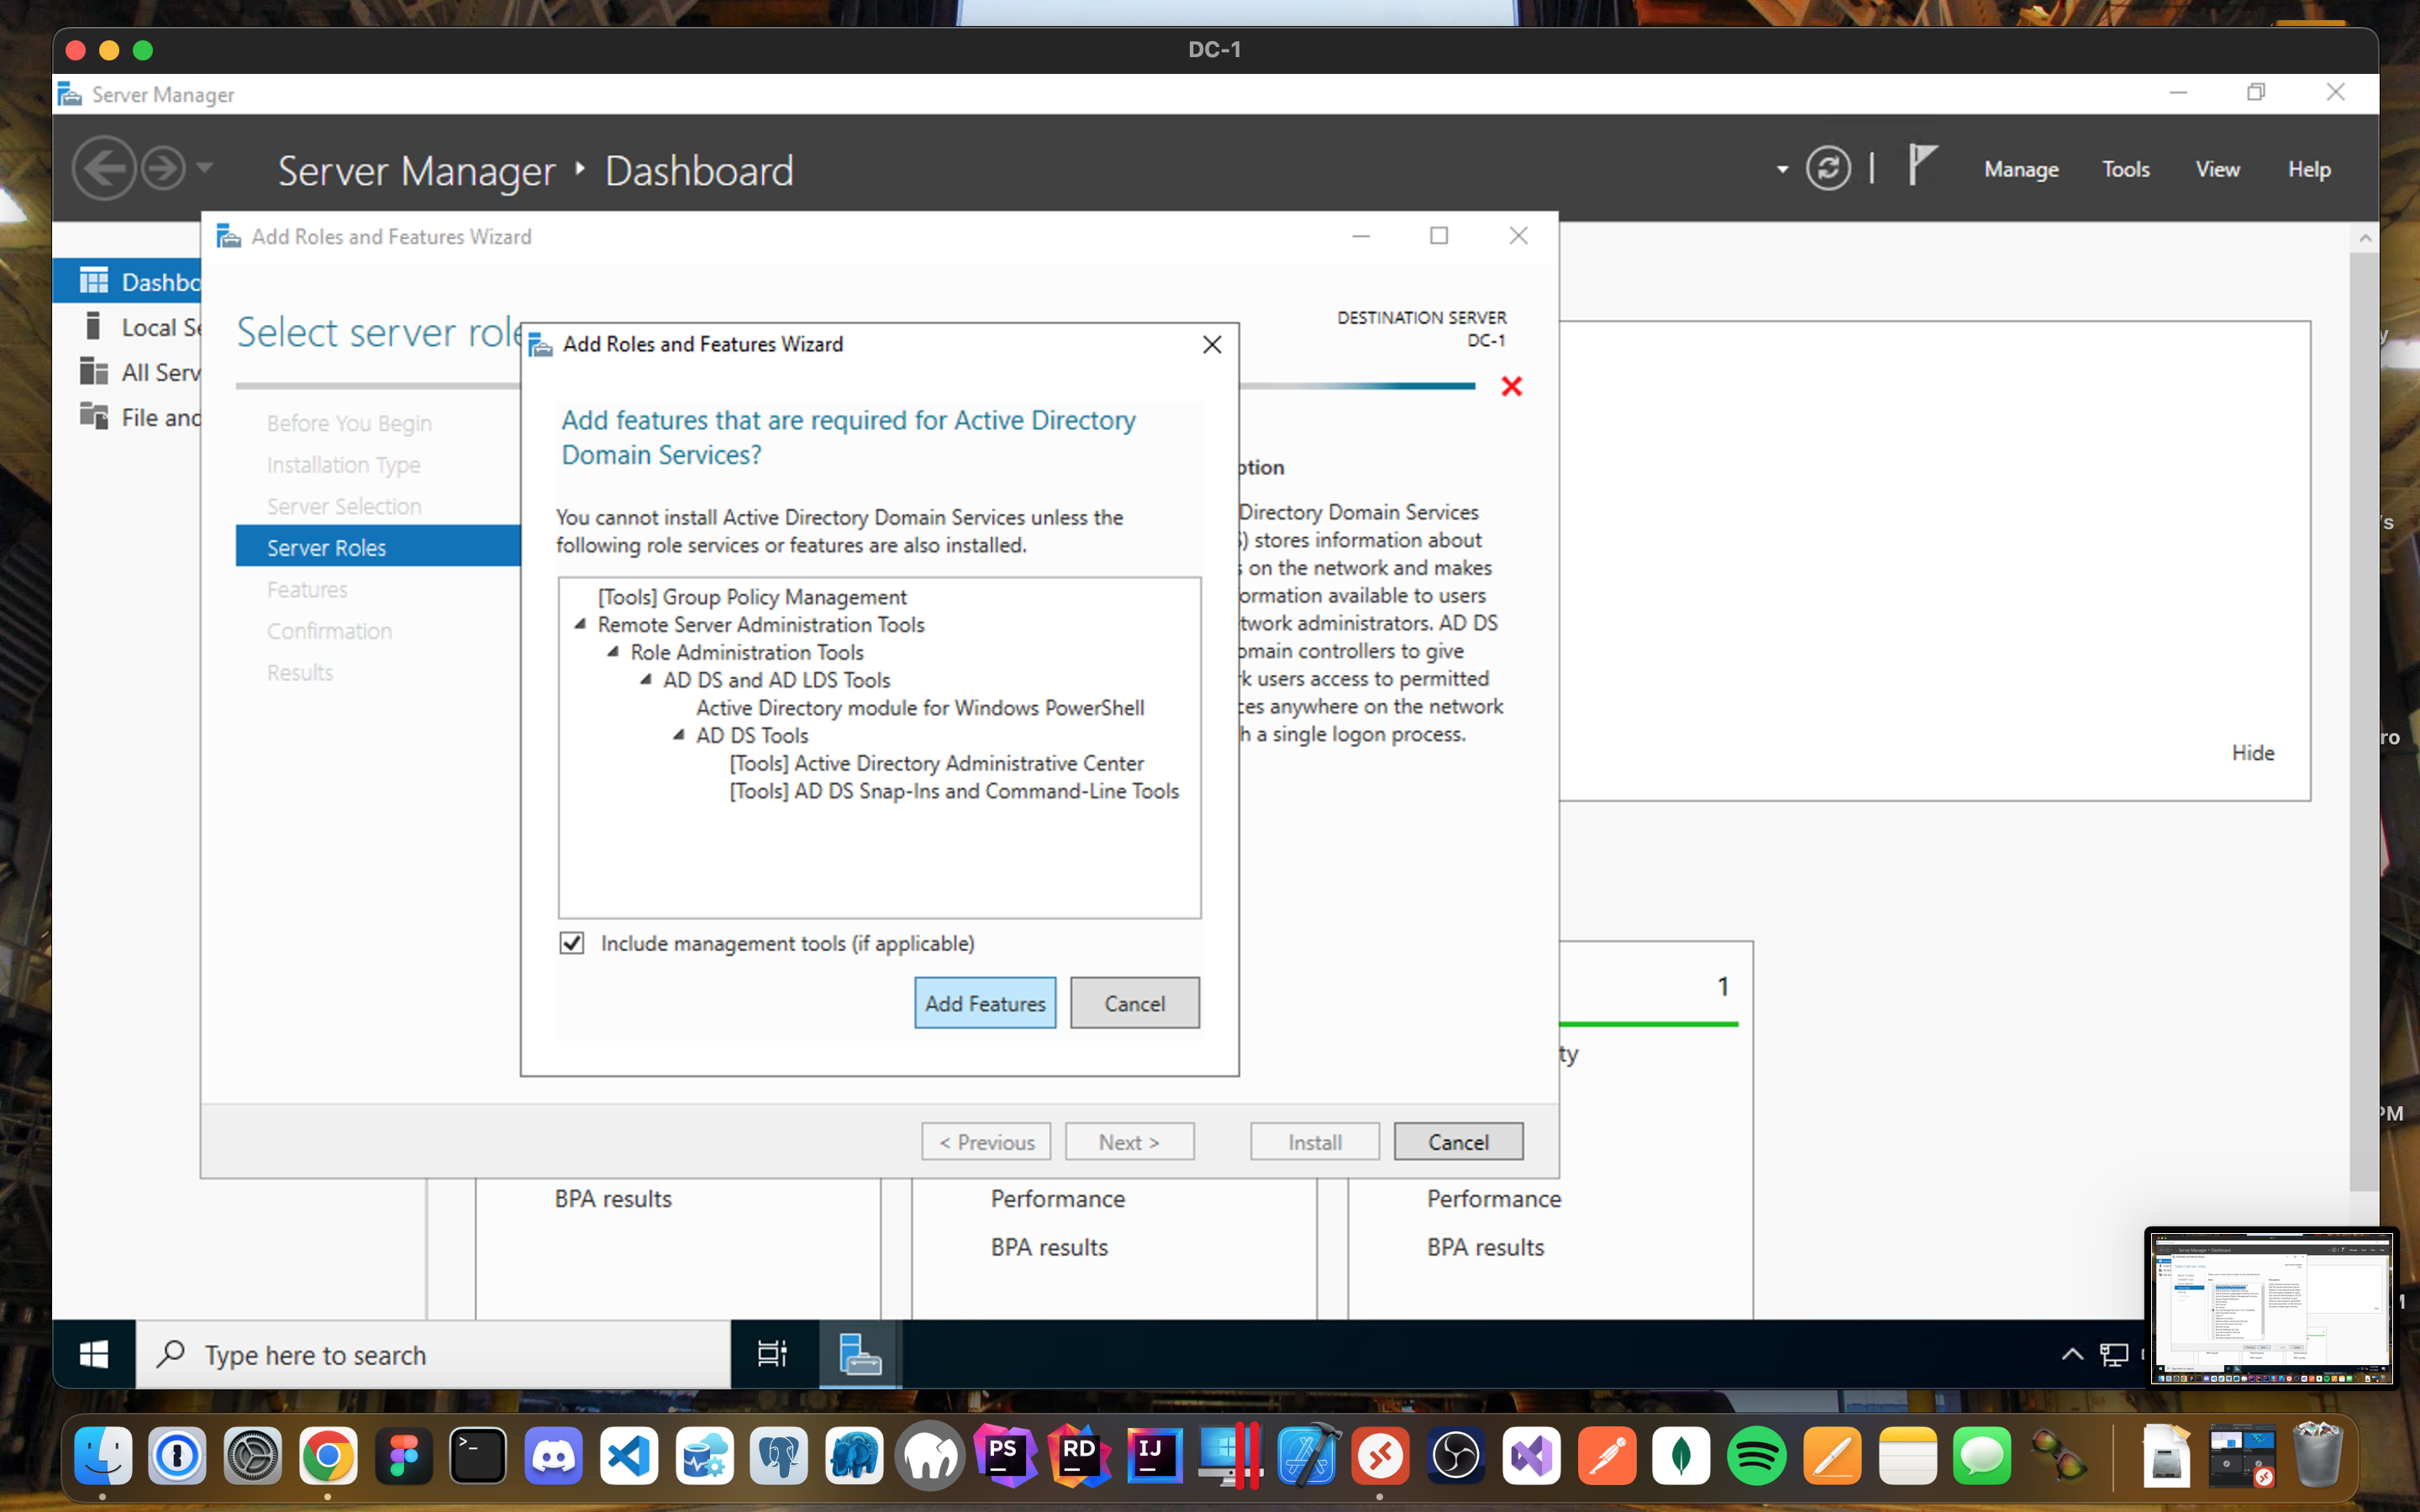Viewport: 2420px width, 1512px height.
Task: Click Cancel in the features dialog
Action: coord(1134,1003)
